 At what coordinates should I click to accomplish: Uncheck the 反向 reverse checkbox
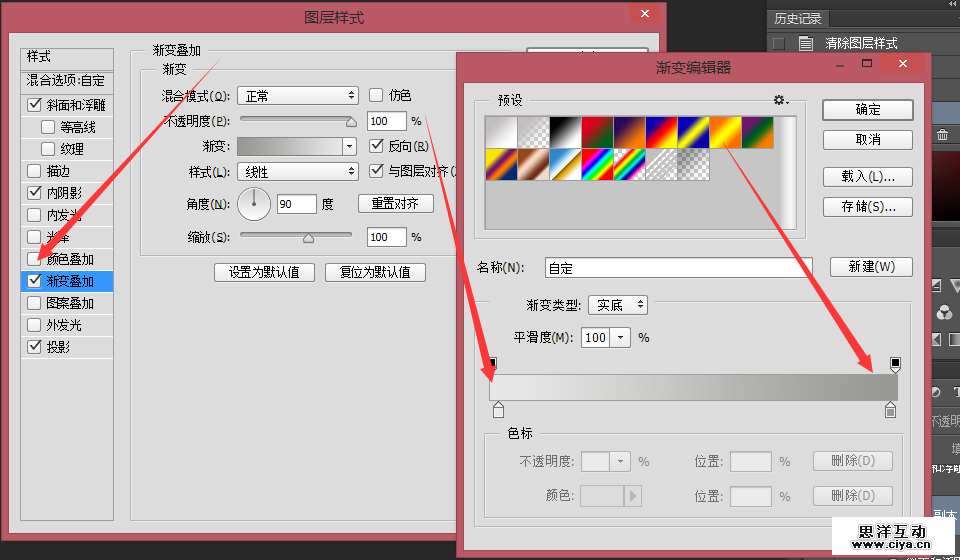pyautogui.click(x=376, y=146)
